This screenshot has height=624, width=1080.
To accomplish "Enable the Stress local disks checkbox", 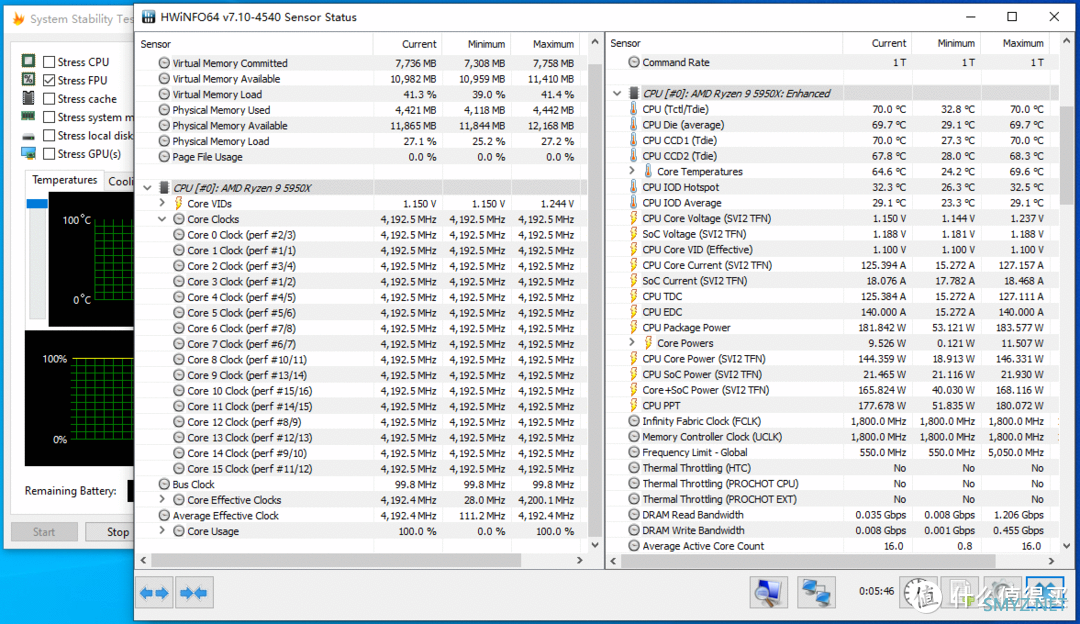I will click(49, 136).
